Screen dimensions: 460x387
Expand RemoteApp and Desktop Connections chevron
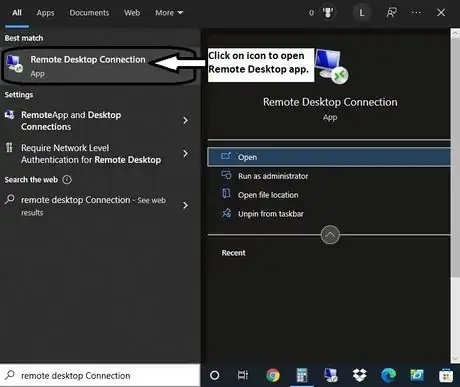186,120
